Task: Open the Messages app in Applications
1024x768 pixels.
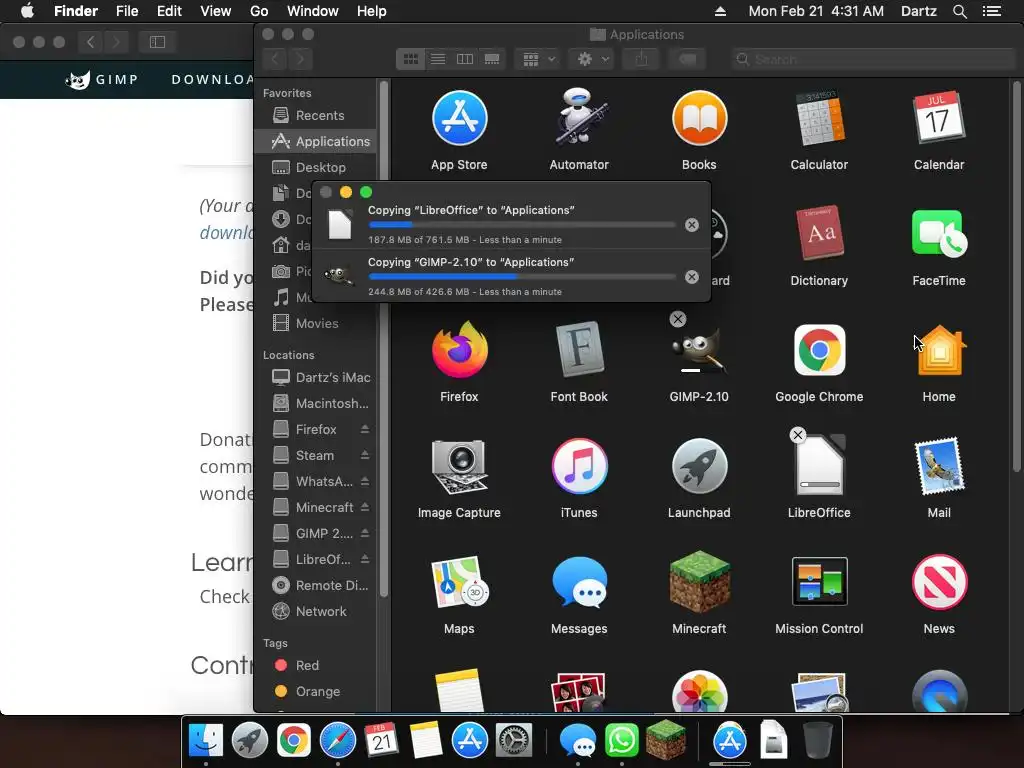Action: click(x=579, y=582)
